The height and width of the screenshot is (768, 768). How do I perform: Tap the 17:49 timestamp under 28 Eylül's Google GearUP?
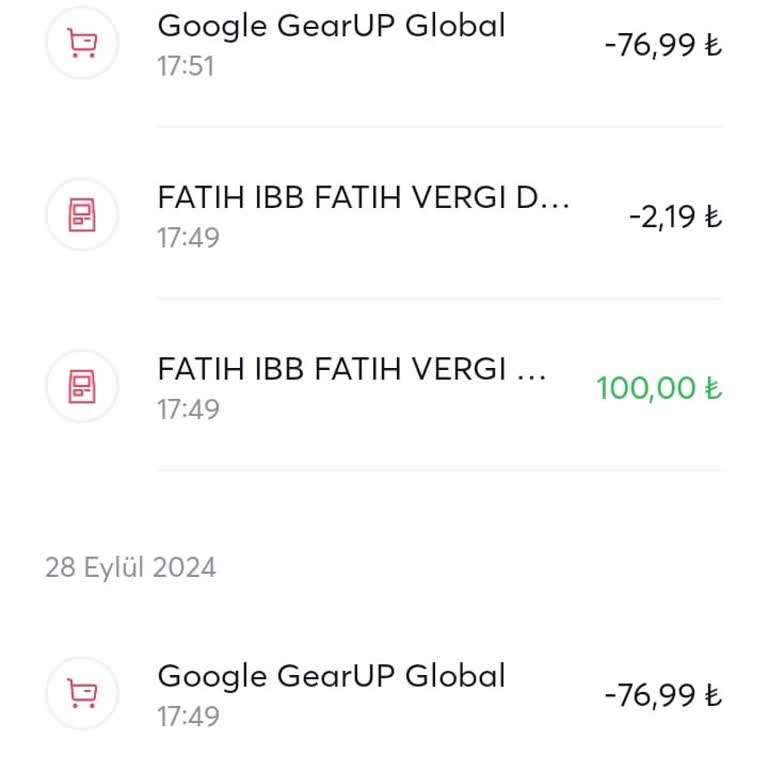pos(188,716)
